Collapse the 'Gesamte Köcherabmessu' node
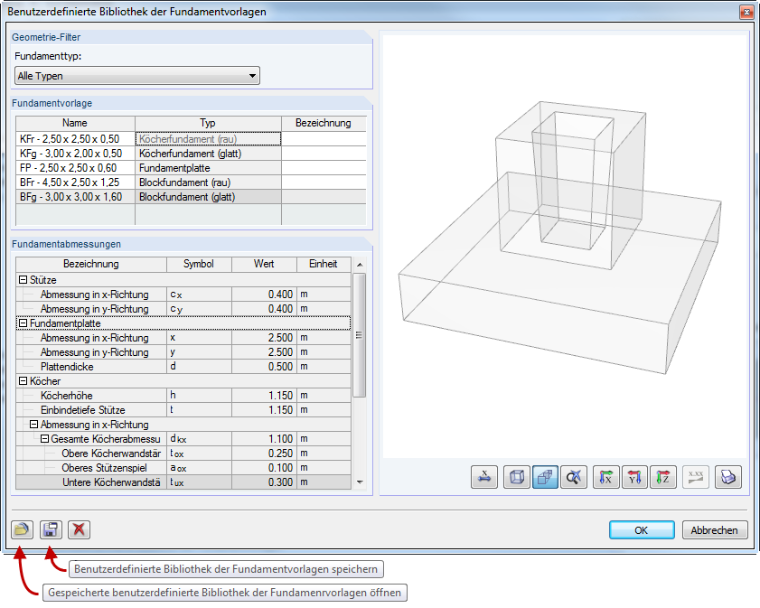The image size is (760, 608). 45,439
